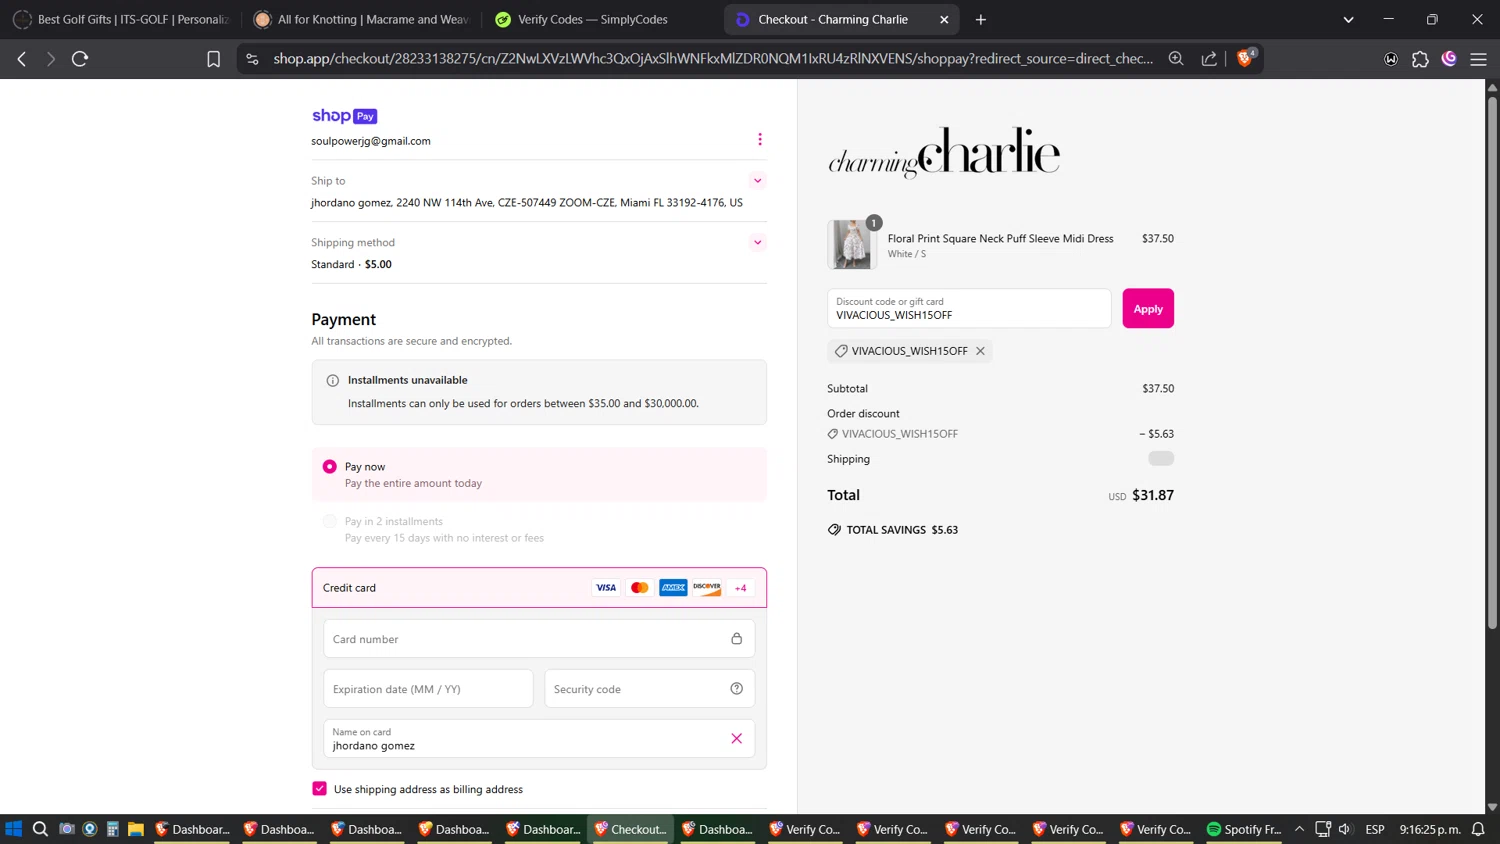Click the ESP language indicator
The width and height of the screenshot is (1500, 844).
point(1375,829)
